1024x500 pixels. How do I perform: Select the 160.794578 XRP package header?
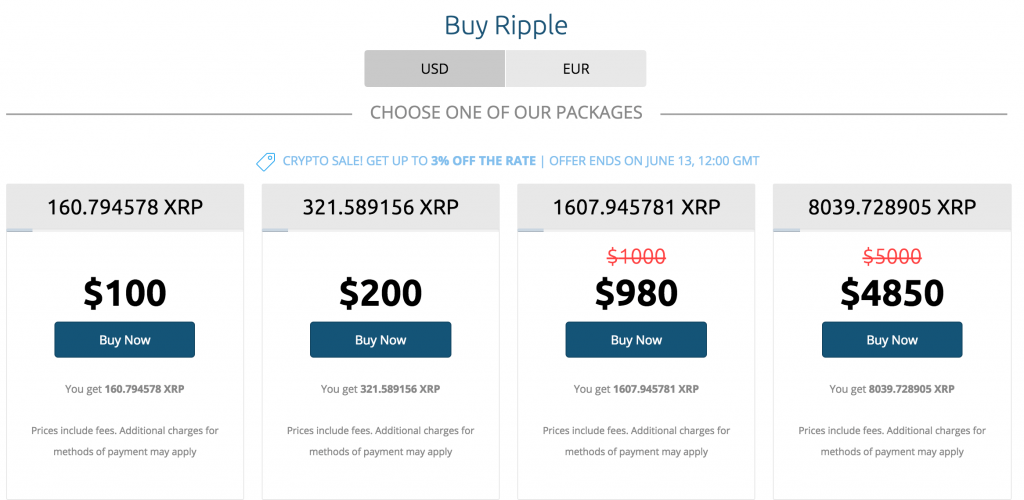point(125,208)
